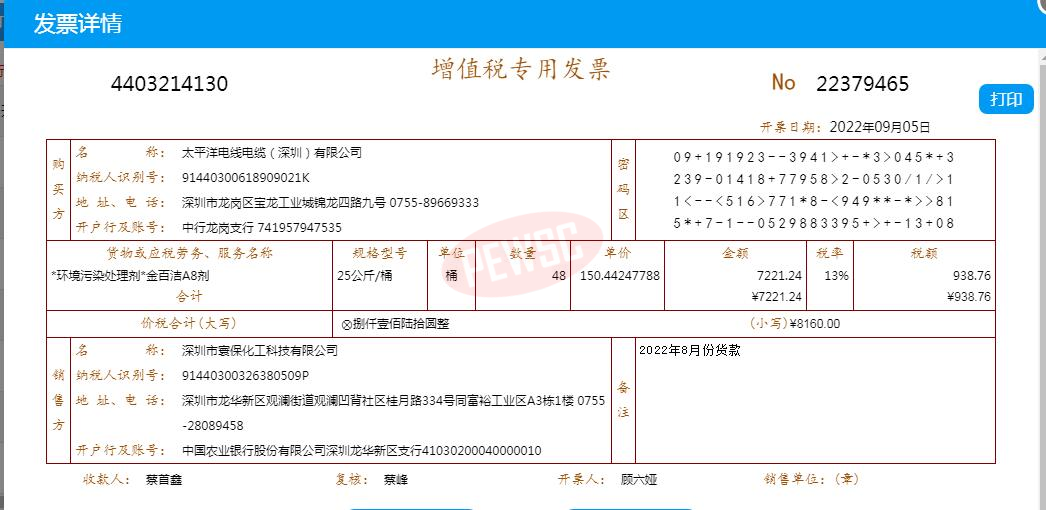This screenshot has height=510, width=1046.
Task: Click the 价税合计(大写) label
Action: pos(189,324)
